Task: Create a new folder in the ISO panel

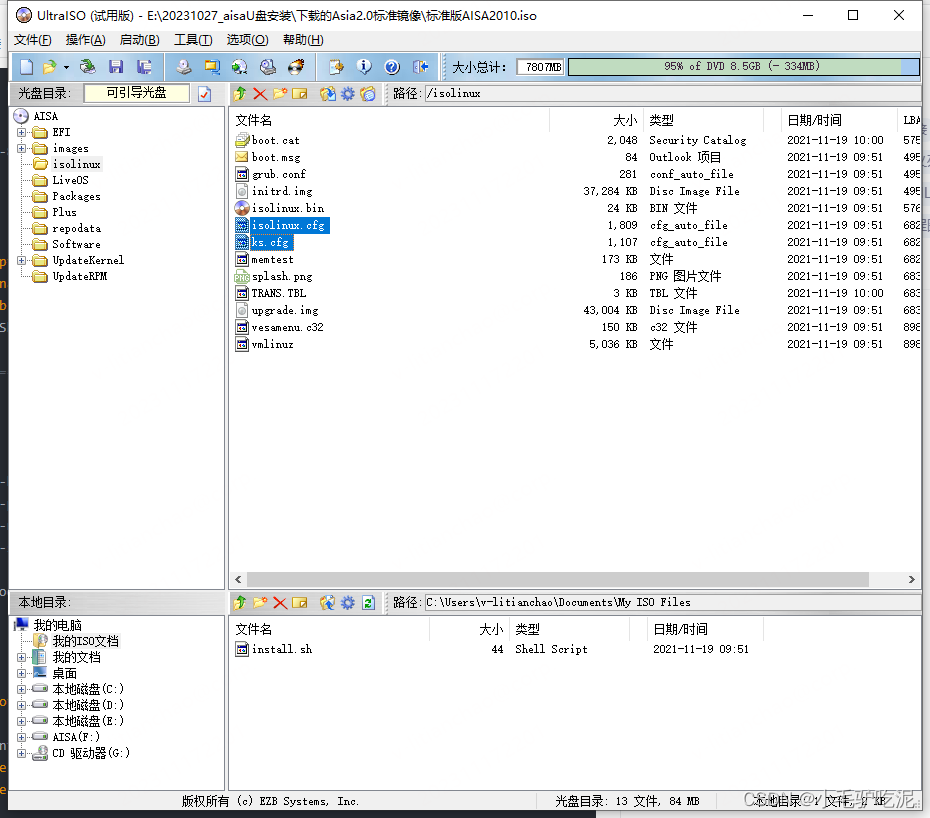Action: pyautogui.click(x=279, y=93)
